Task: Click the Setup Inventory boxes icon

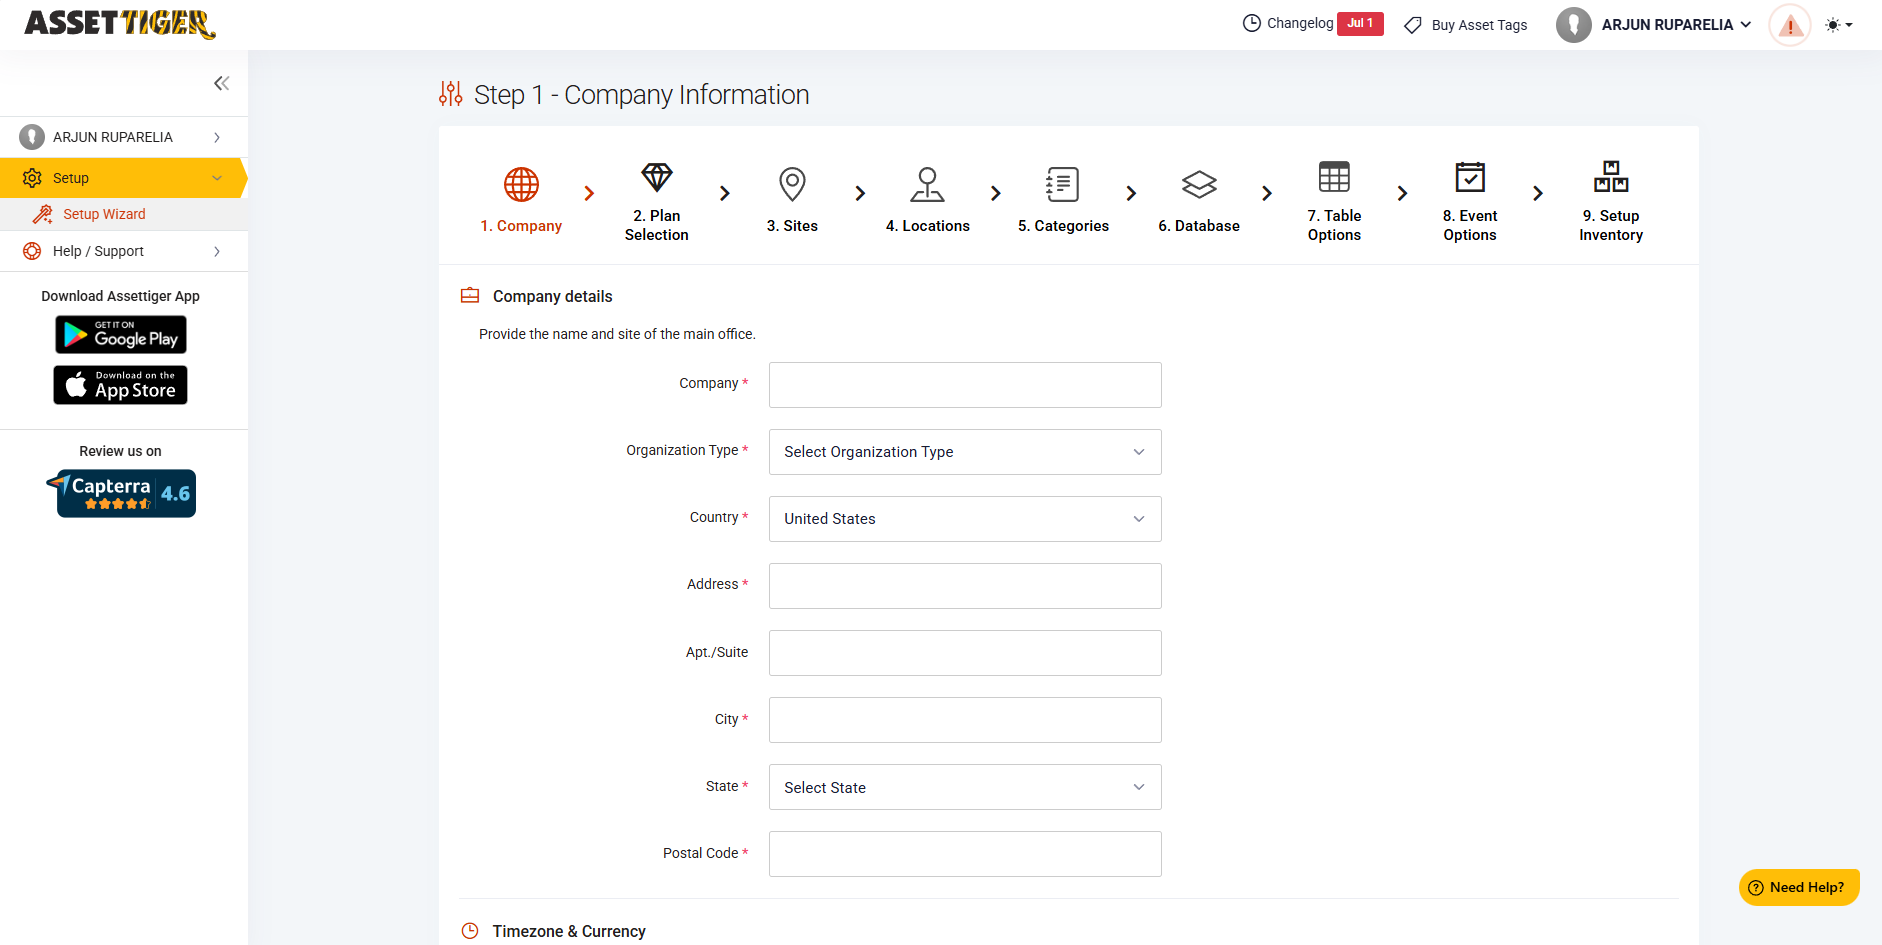Action: point(1610,177)
